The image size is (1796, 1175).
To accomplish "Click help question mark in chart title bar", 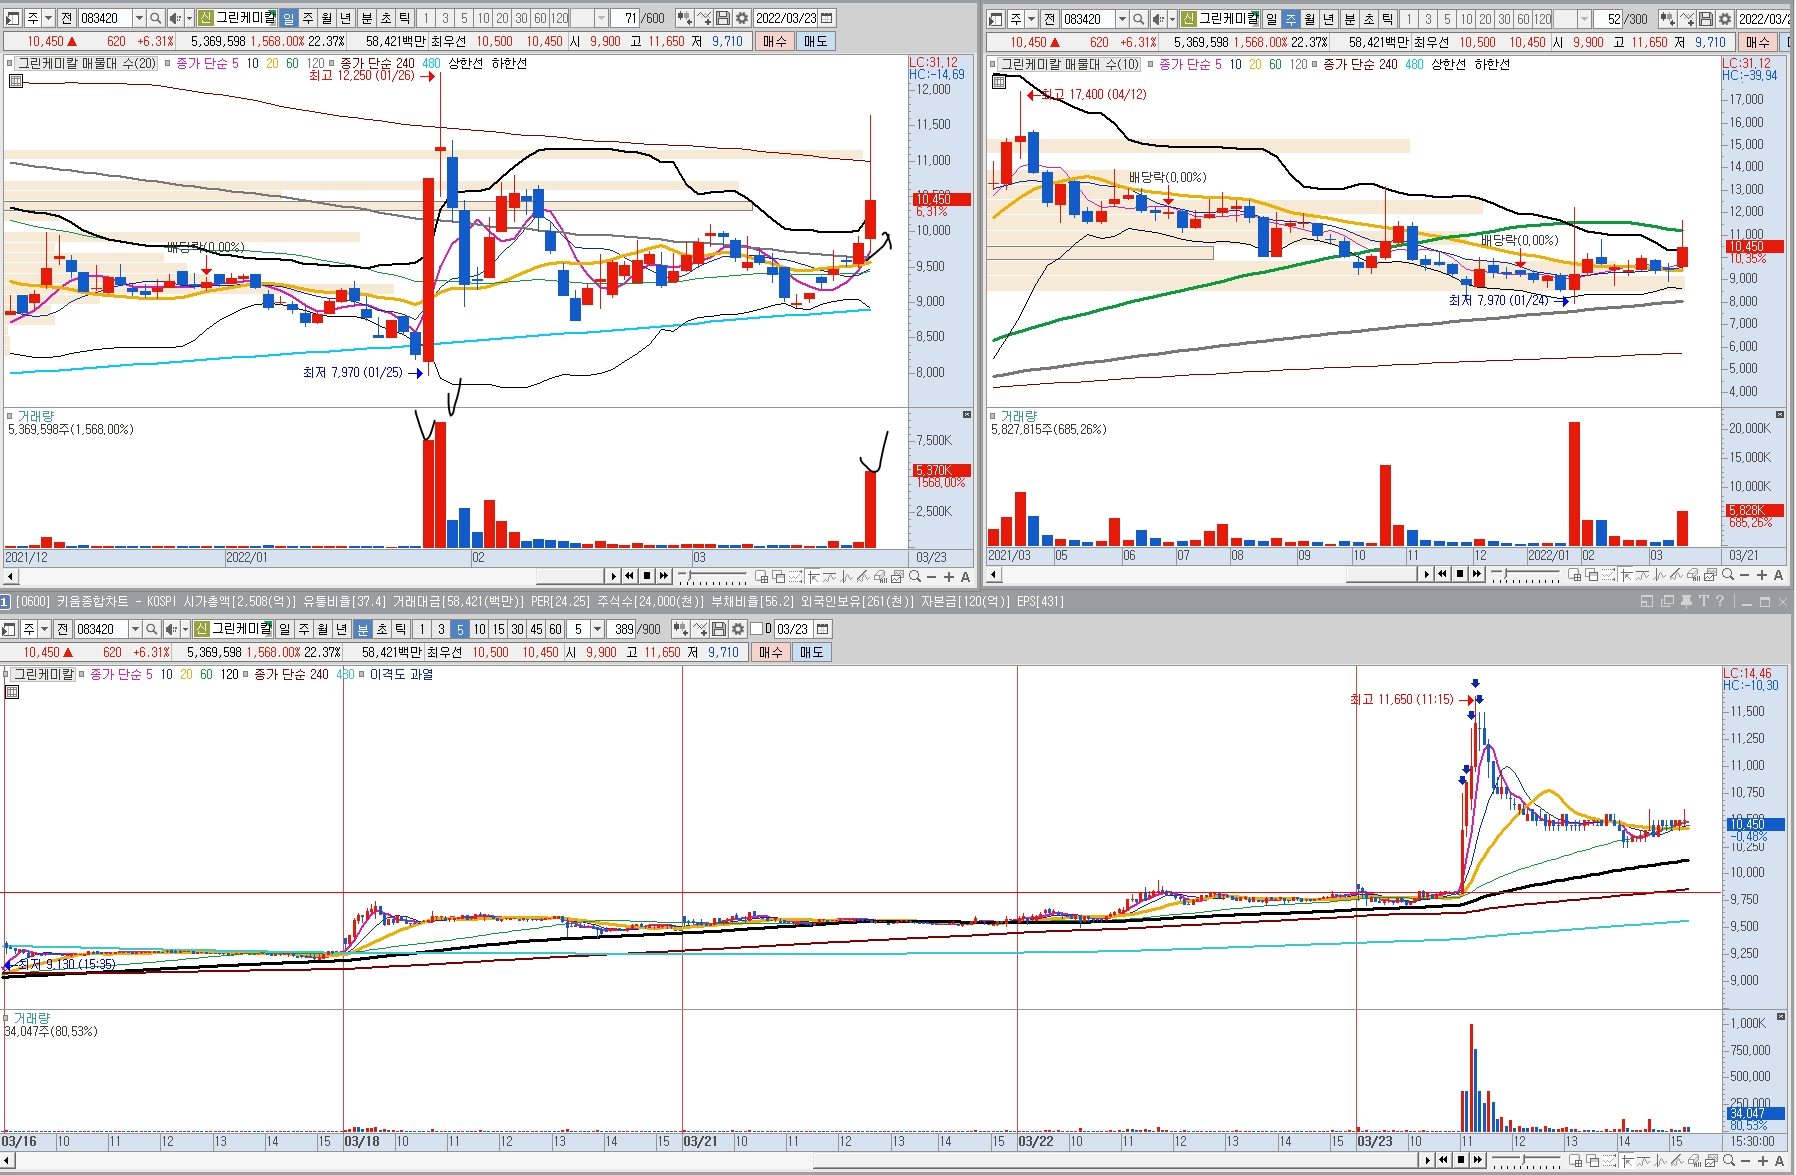I will pyautogui.click(x=1720, y=601).
